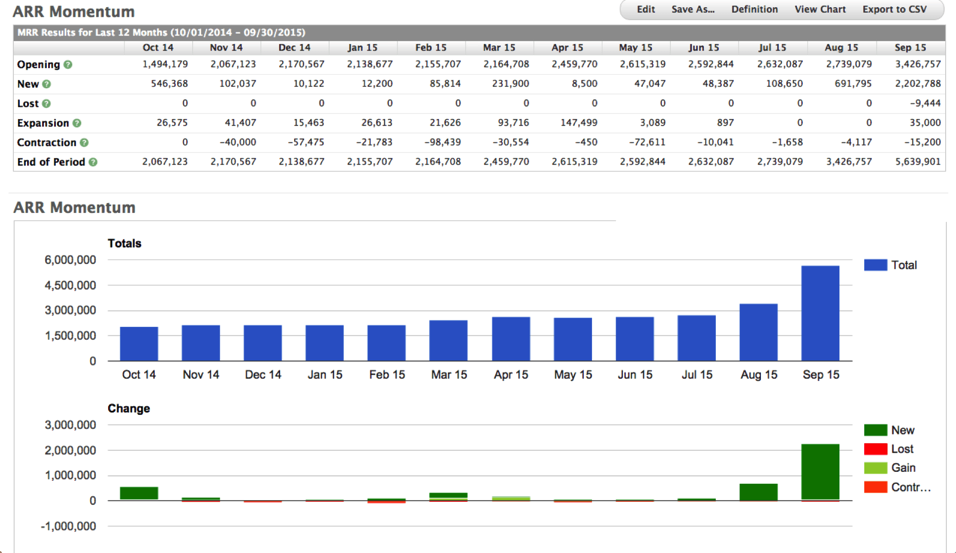Click Export to CSV
The height and width of the screenshot is (553, 956).
click(x=894, y=10)
